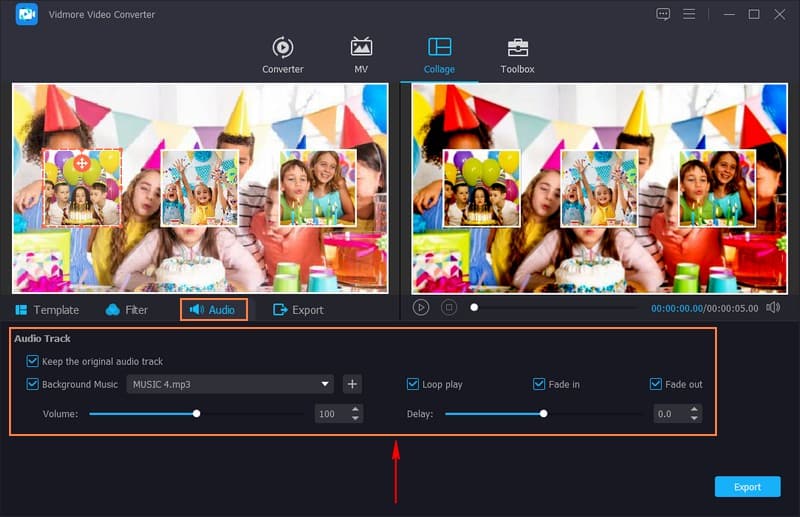The height and width of the screenshot is (517, 800).
Task: Mute the preview using the speaker icon
Action: point(773,308)
